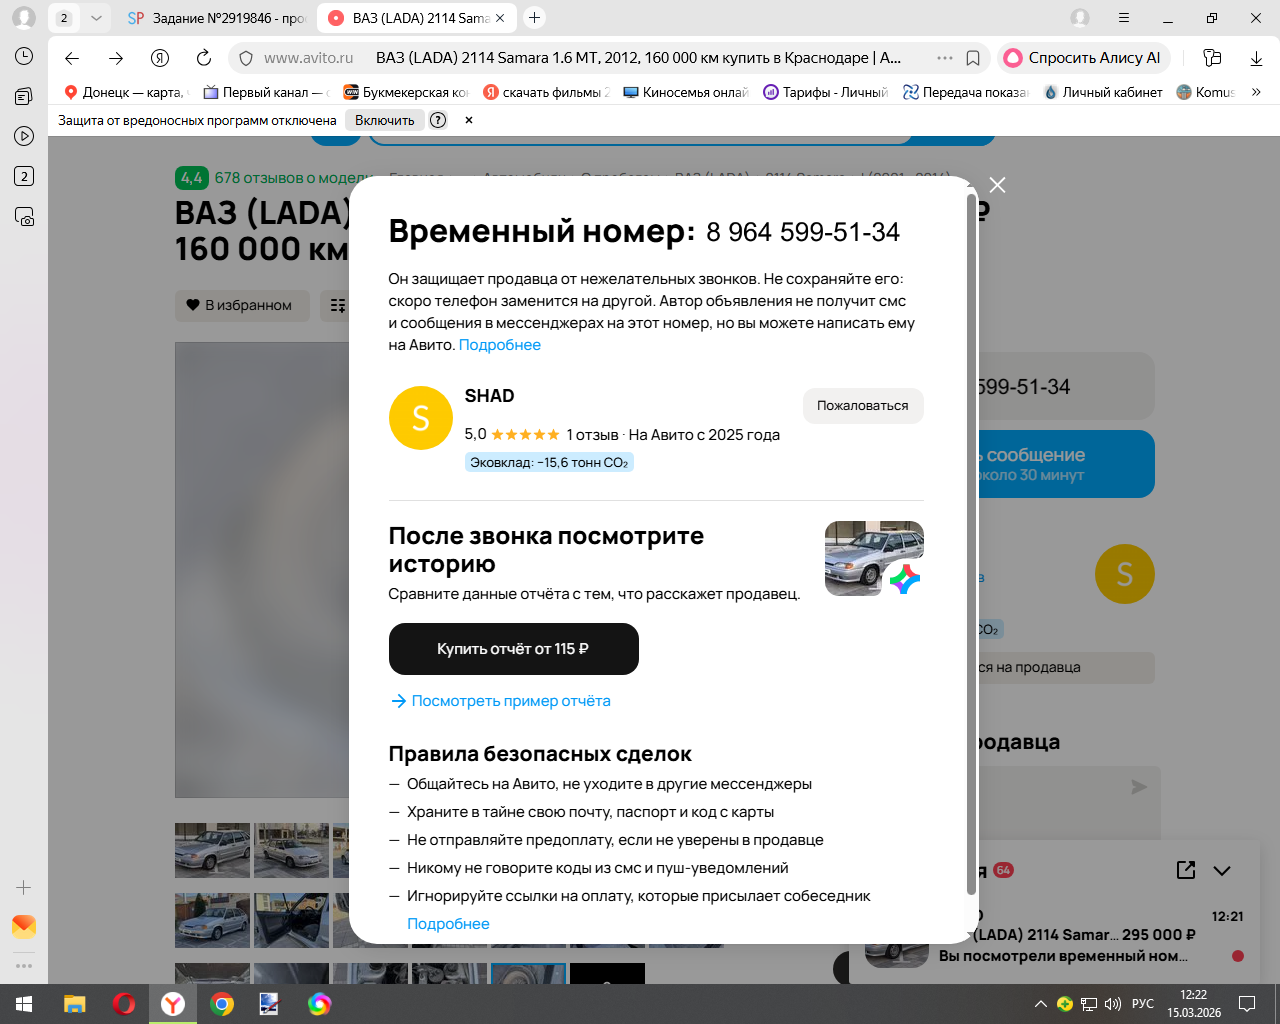
Task: Open the browser hamburger menu
Action: [1124, 18]
